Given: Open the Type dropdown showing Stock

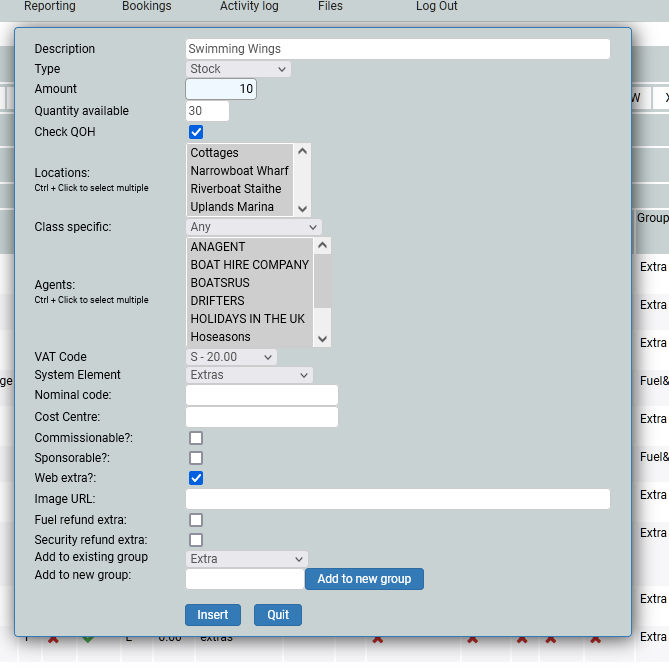Looking at the screenshot, I should (239, 69).
